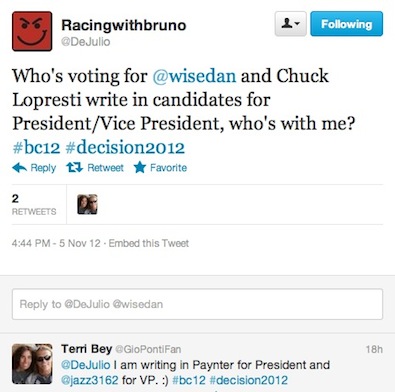Click the retweeter's avatar thumbnail
Viewport: 395px width, 392px height.
(x=87, y=204)
